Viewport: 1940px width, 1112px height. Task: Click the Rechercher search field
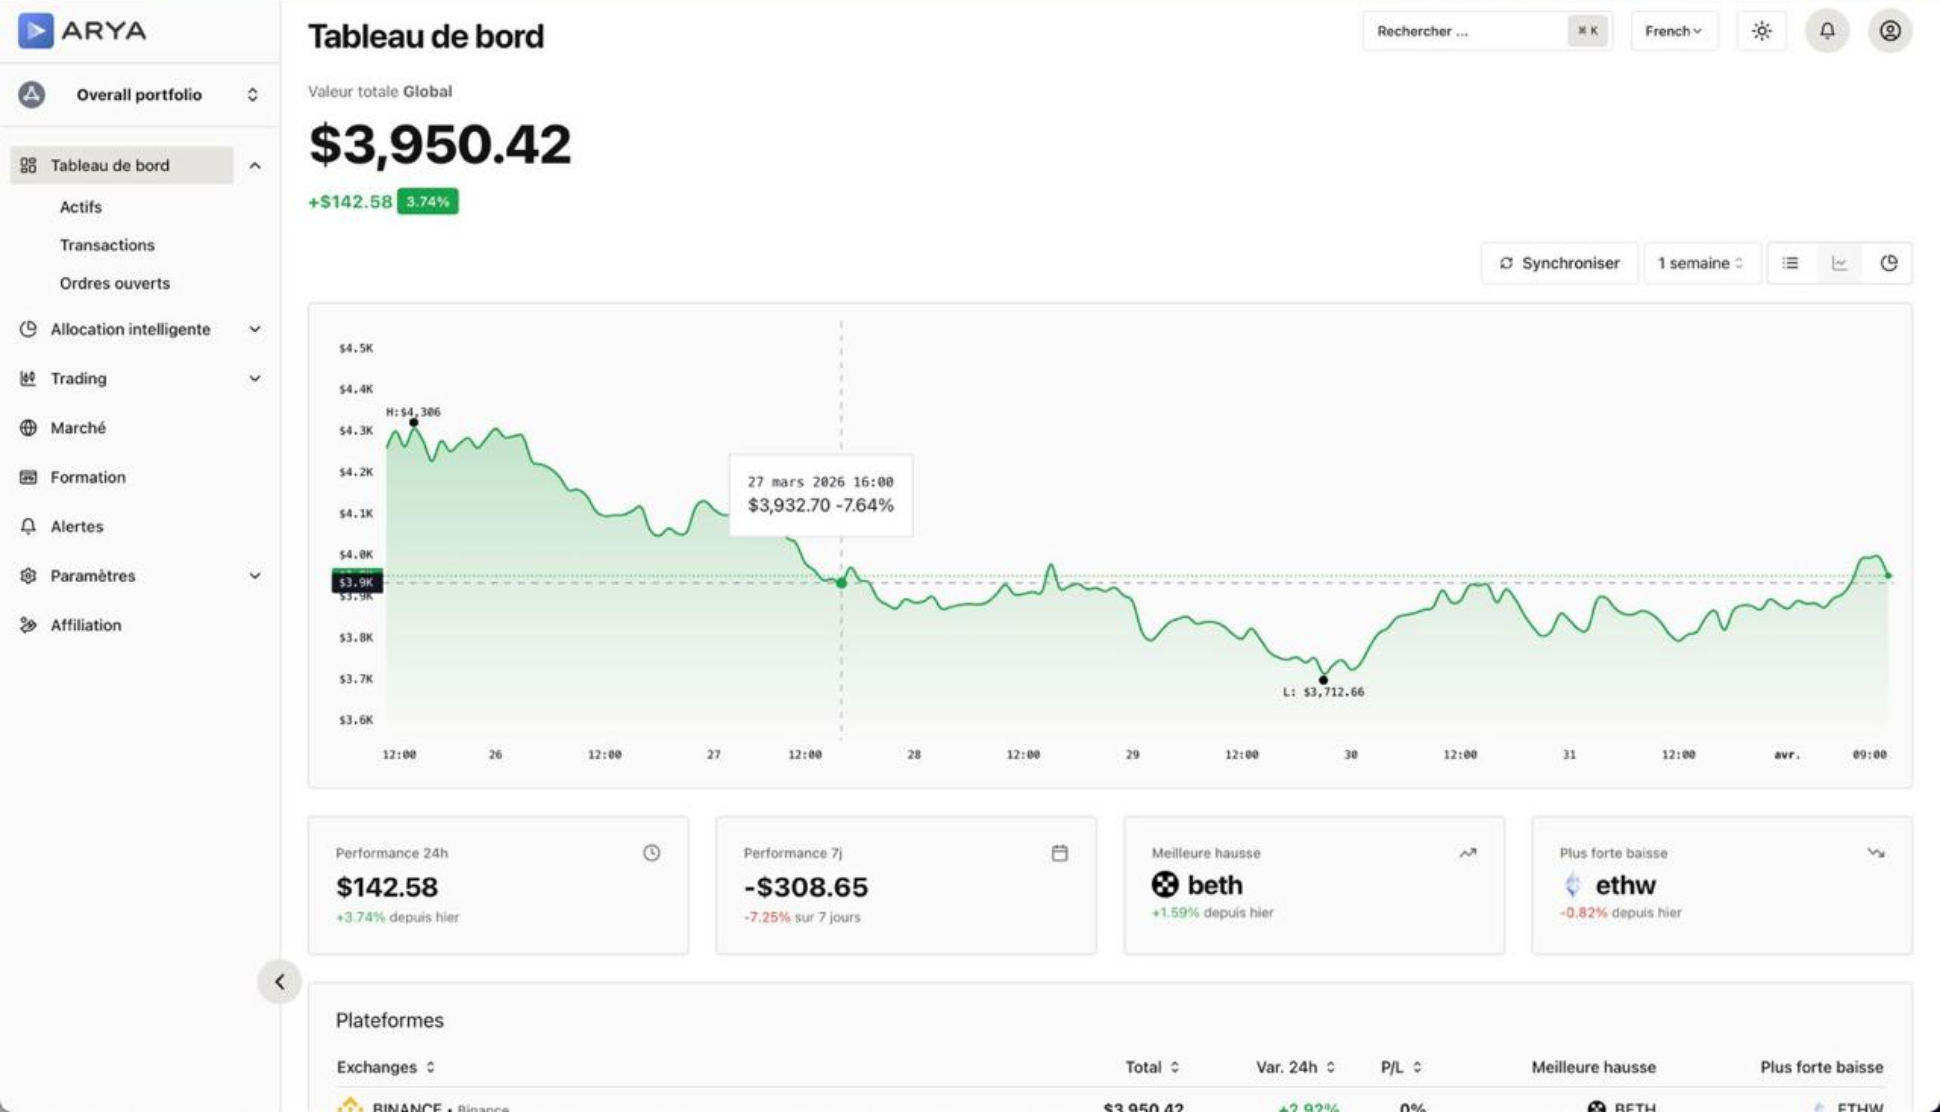pos(1465,31)
